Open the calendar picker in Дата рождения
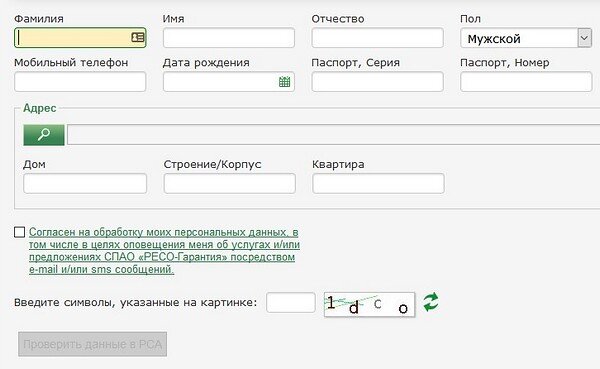 click(284, 82)
